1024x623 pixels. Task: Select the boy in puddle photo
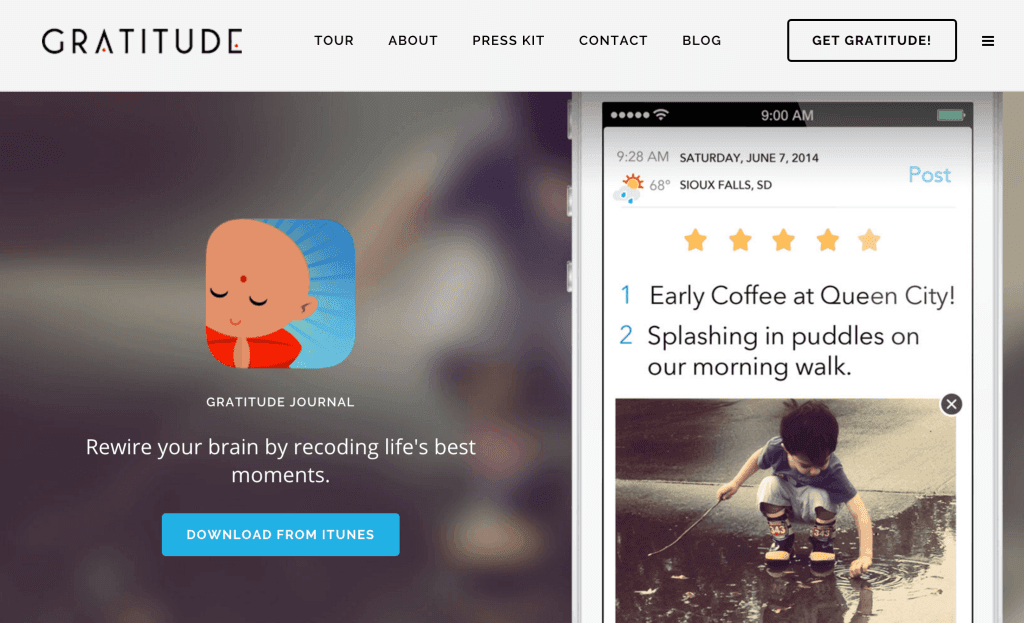tap(785, 510)
